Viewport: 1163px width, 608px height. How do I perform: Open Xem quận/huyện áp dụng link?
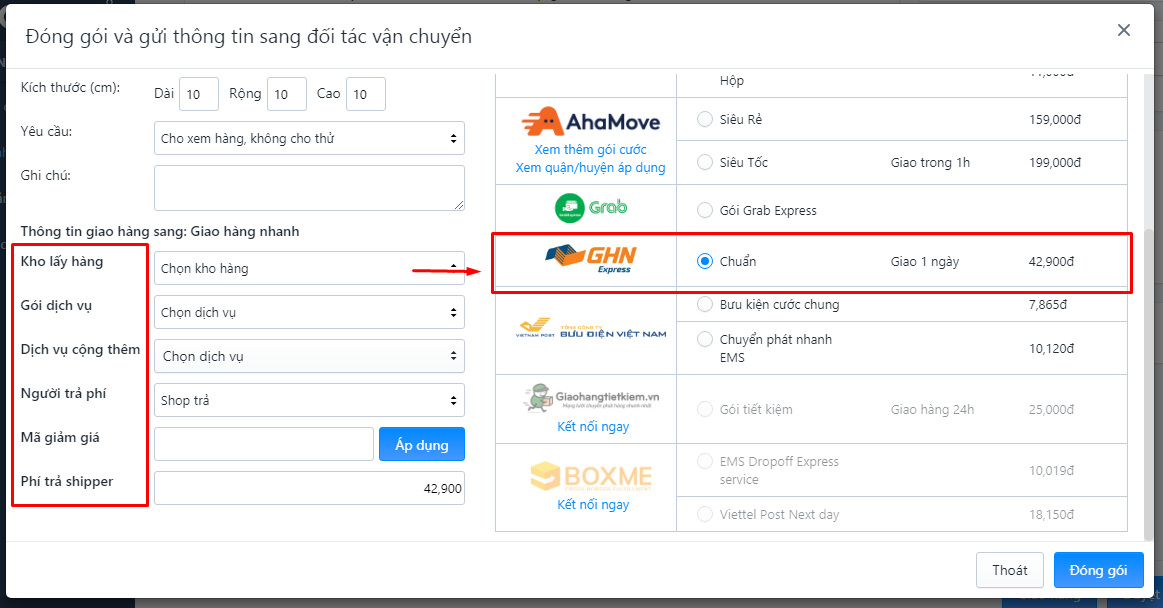(x=590, y=168)
